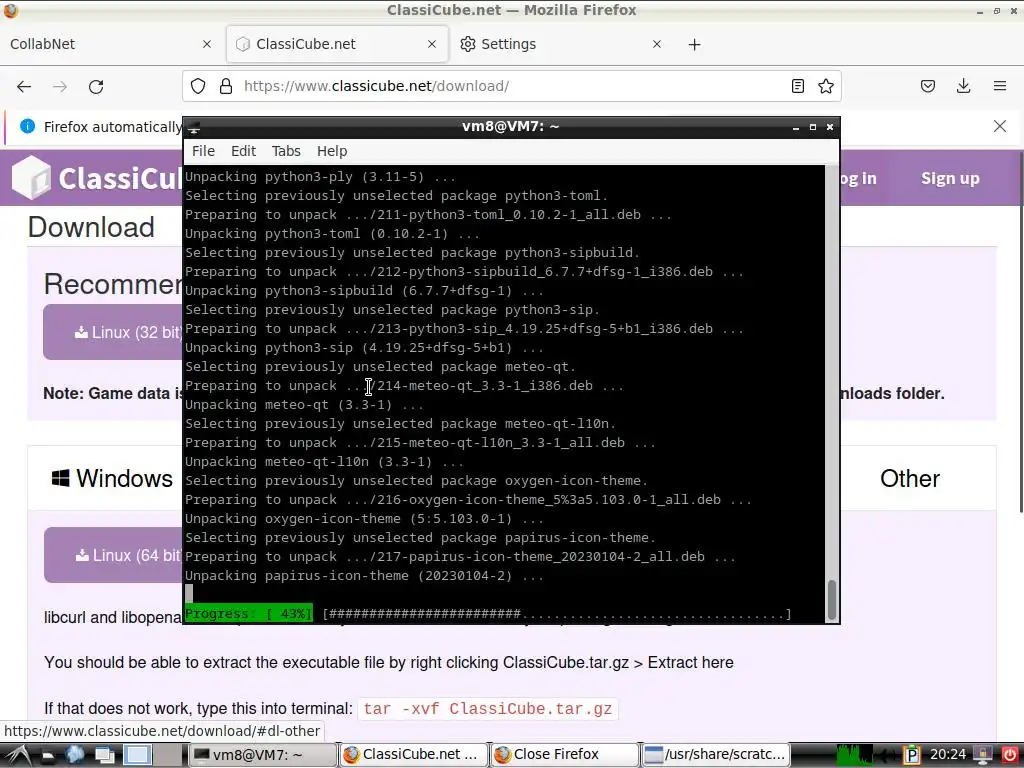Click the Download page heading
Screen dimensions: 1024x768
click(91, 227)
